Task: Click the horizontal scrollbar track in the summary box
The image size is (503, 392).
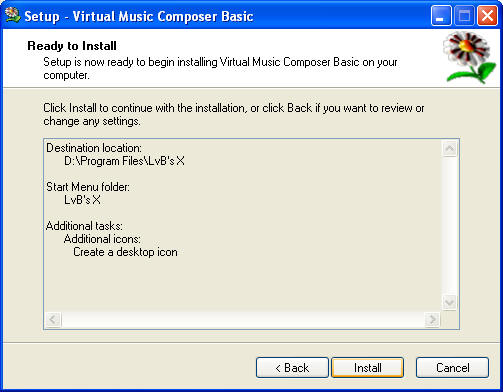Action: point(243,320)
